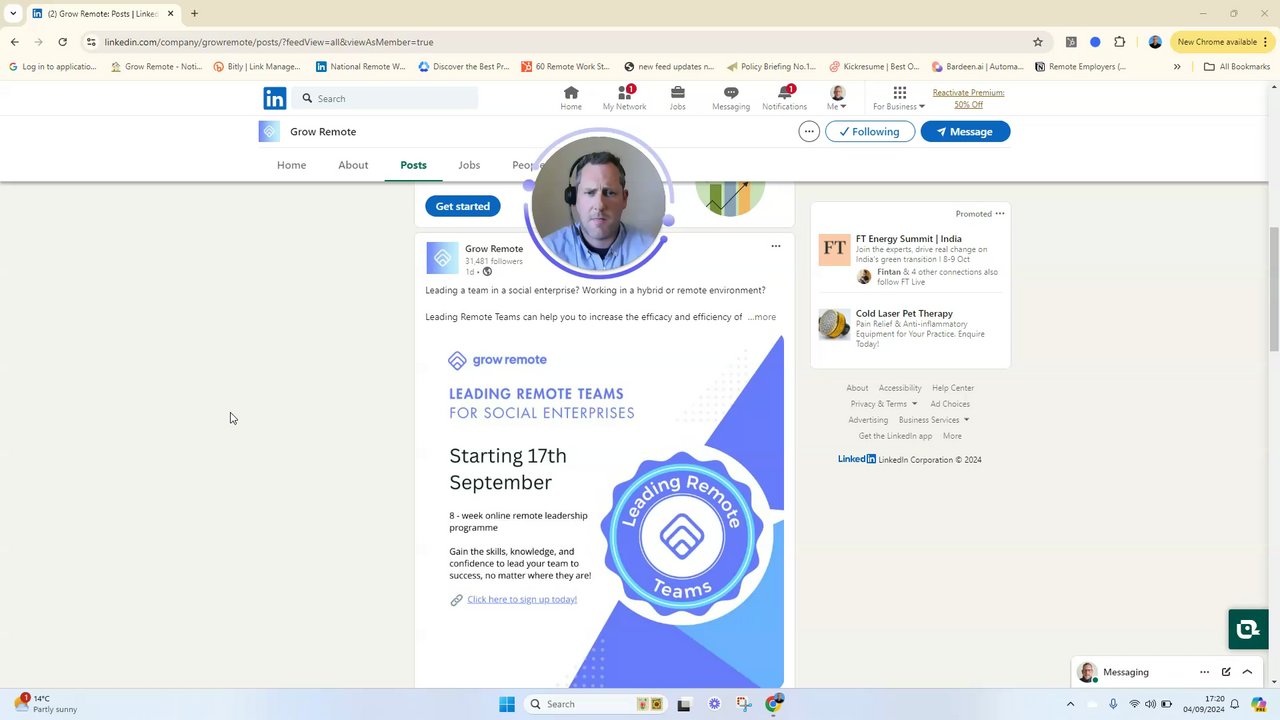The height and width of the screenshot is (720, 1280).
Task: Open Grow Remote author name on post
Action: coord(494,249)
